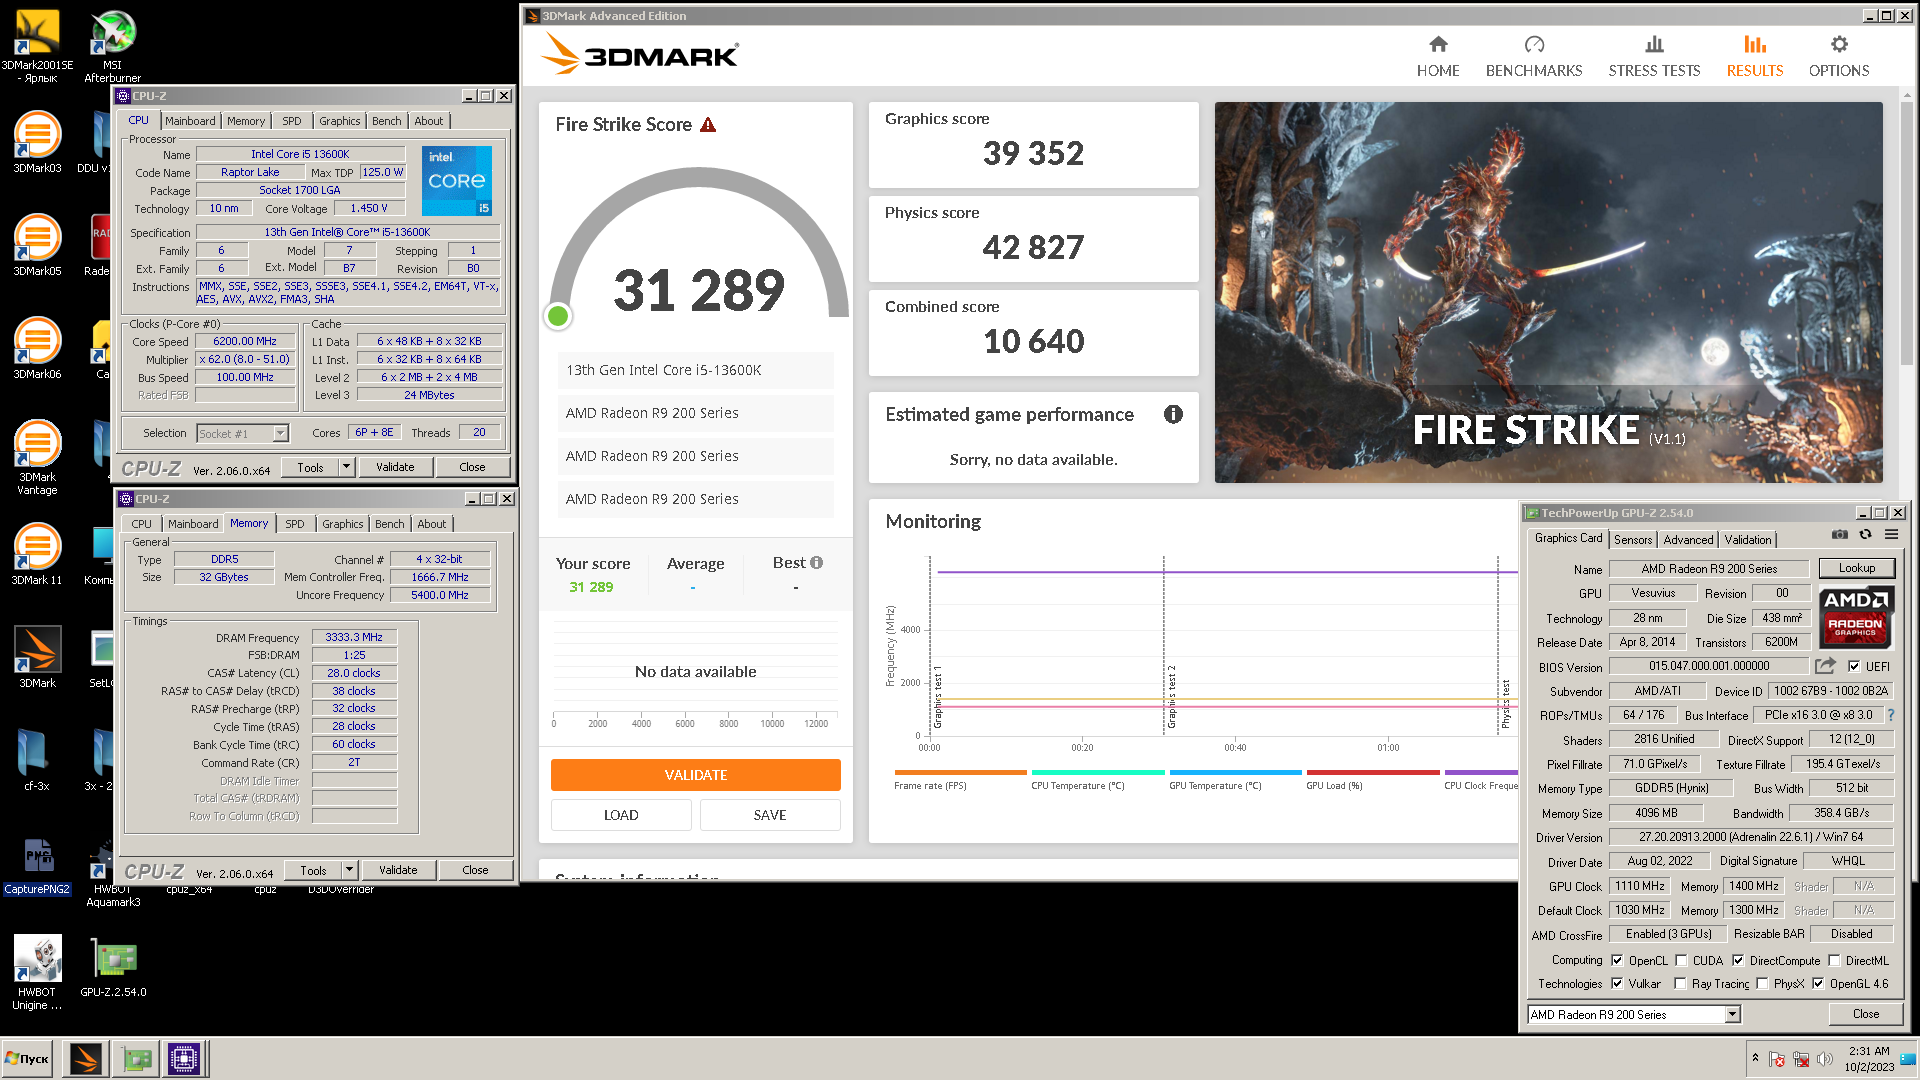
Task: Switch to the Sensors tab in GPU-Z
Action: pyautogui.click(x=1633, y=539)
